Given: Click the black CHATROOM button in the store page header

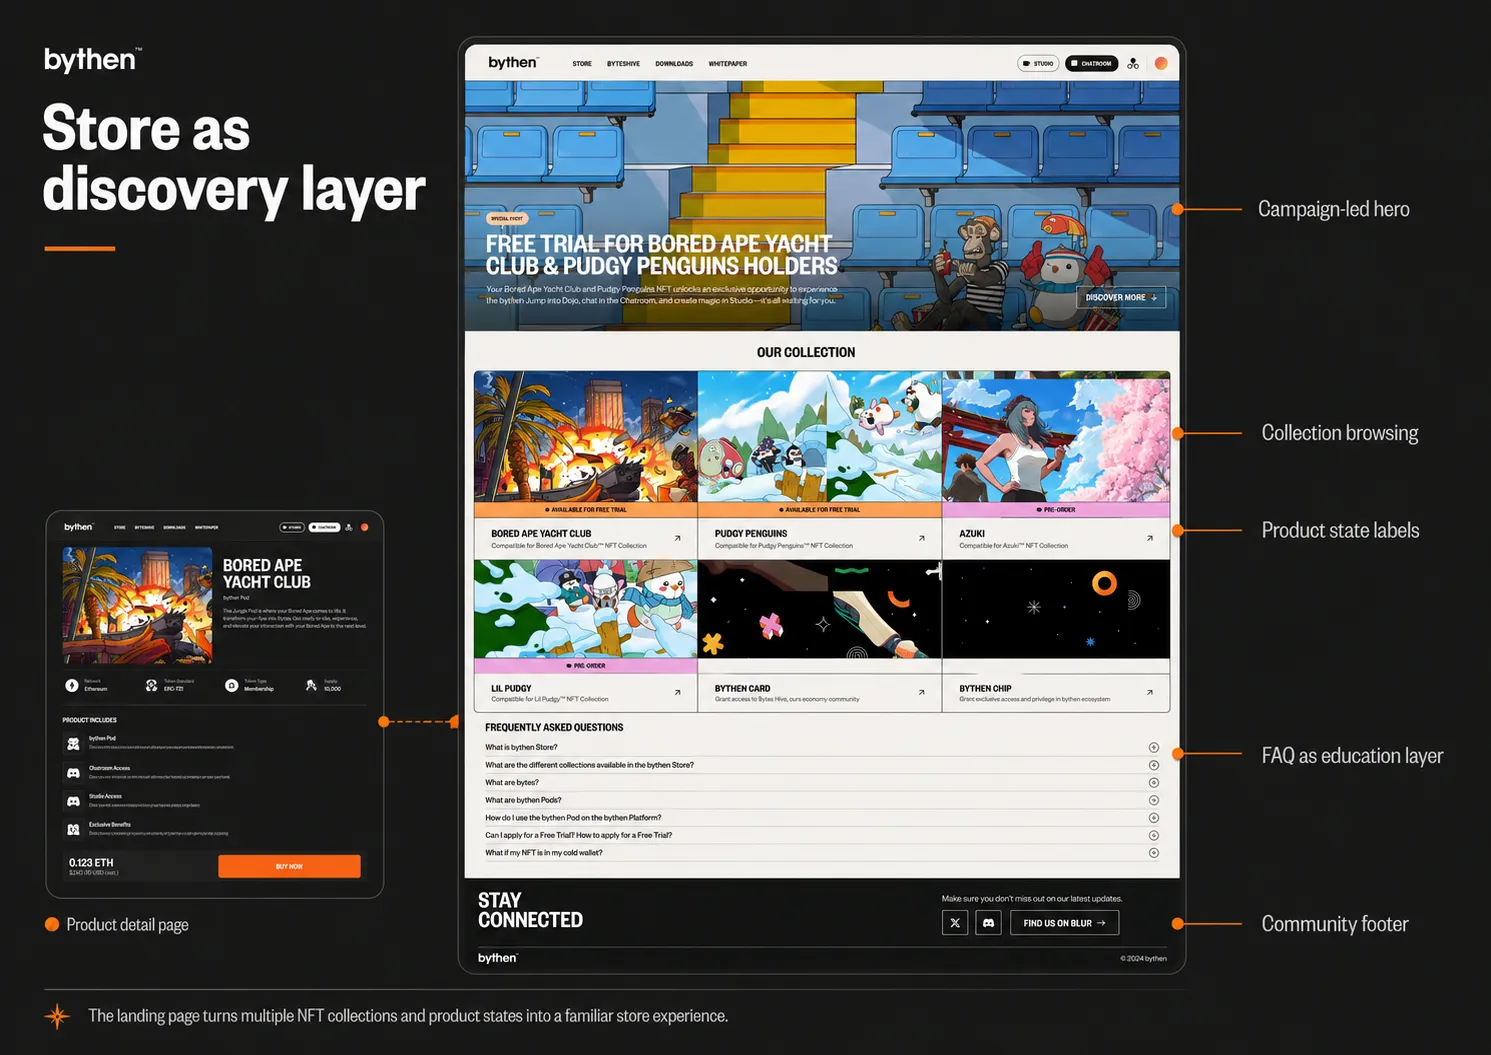Looking at the screenshot, I should click(x=1091, y=63).
